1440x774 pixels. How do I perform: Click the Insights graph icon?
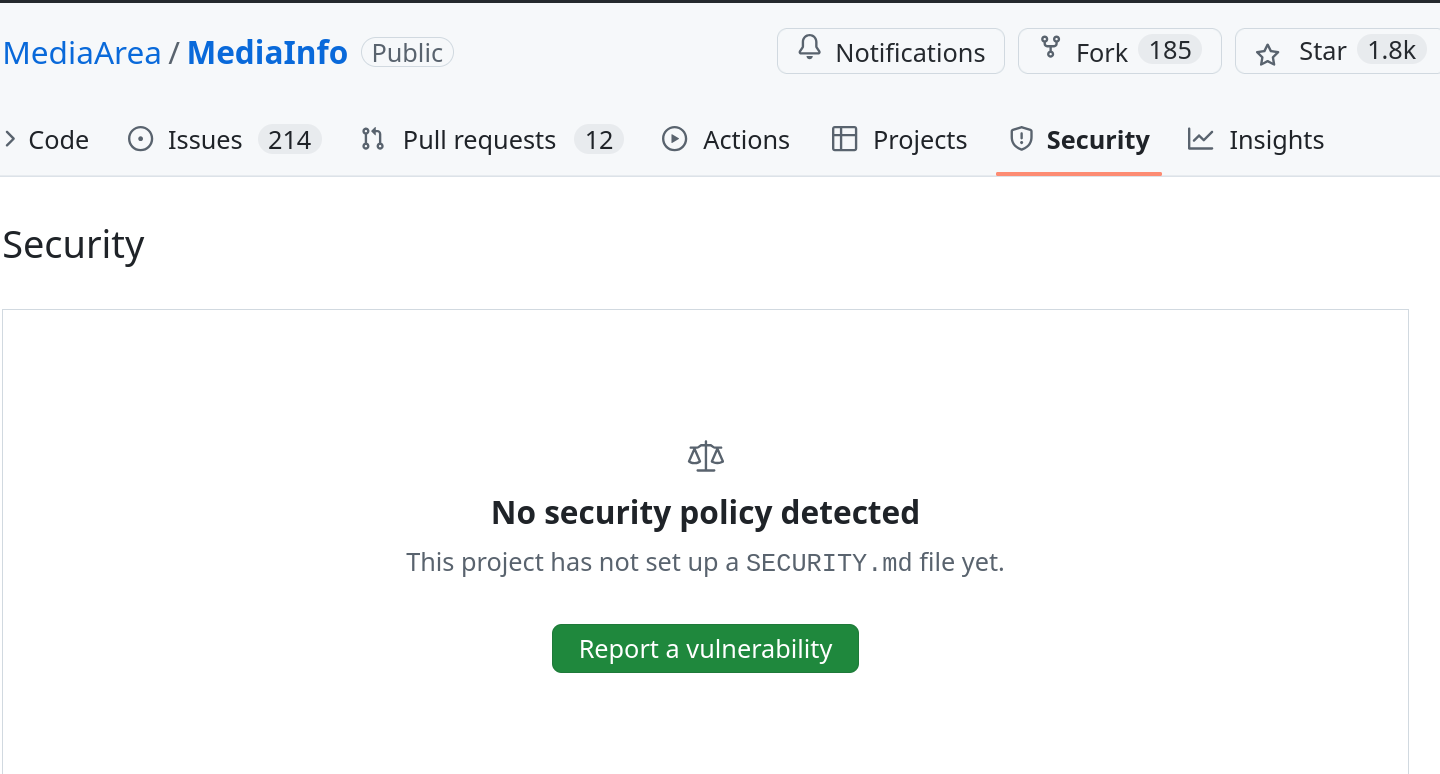coord(1200,140)
